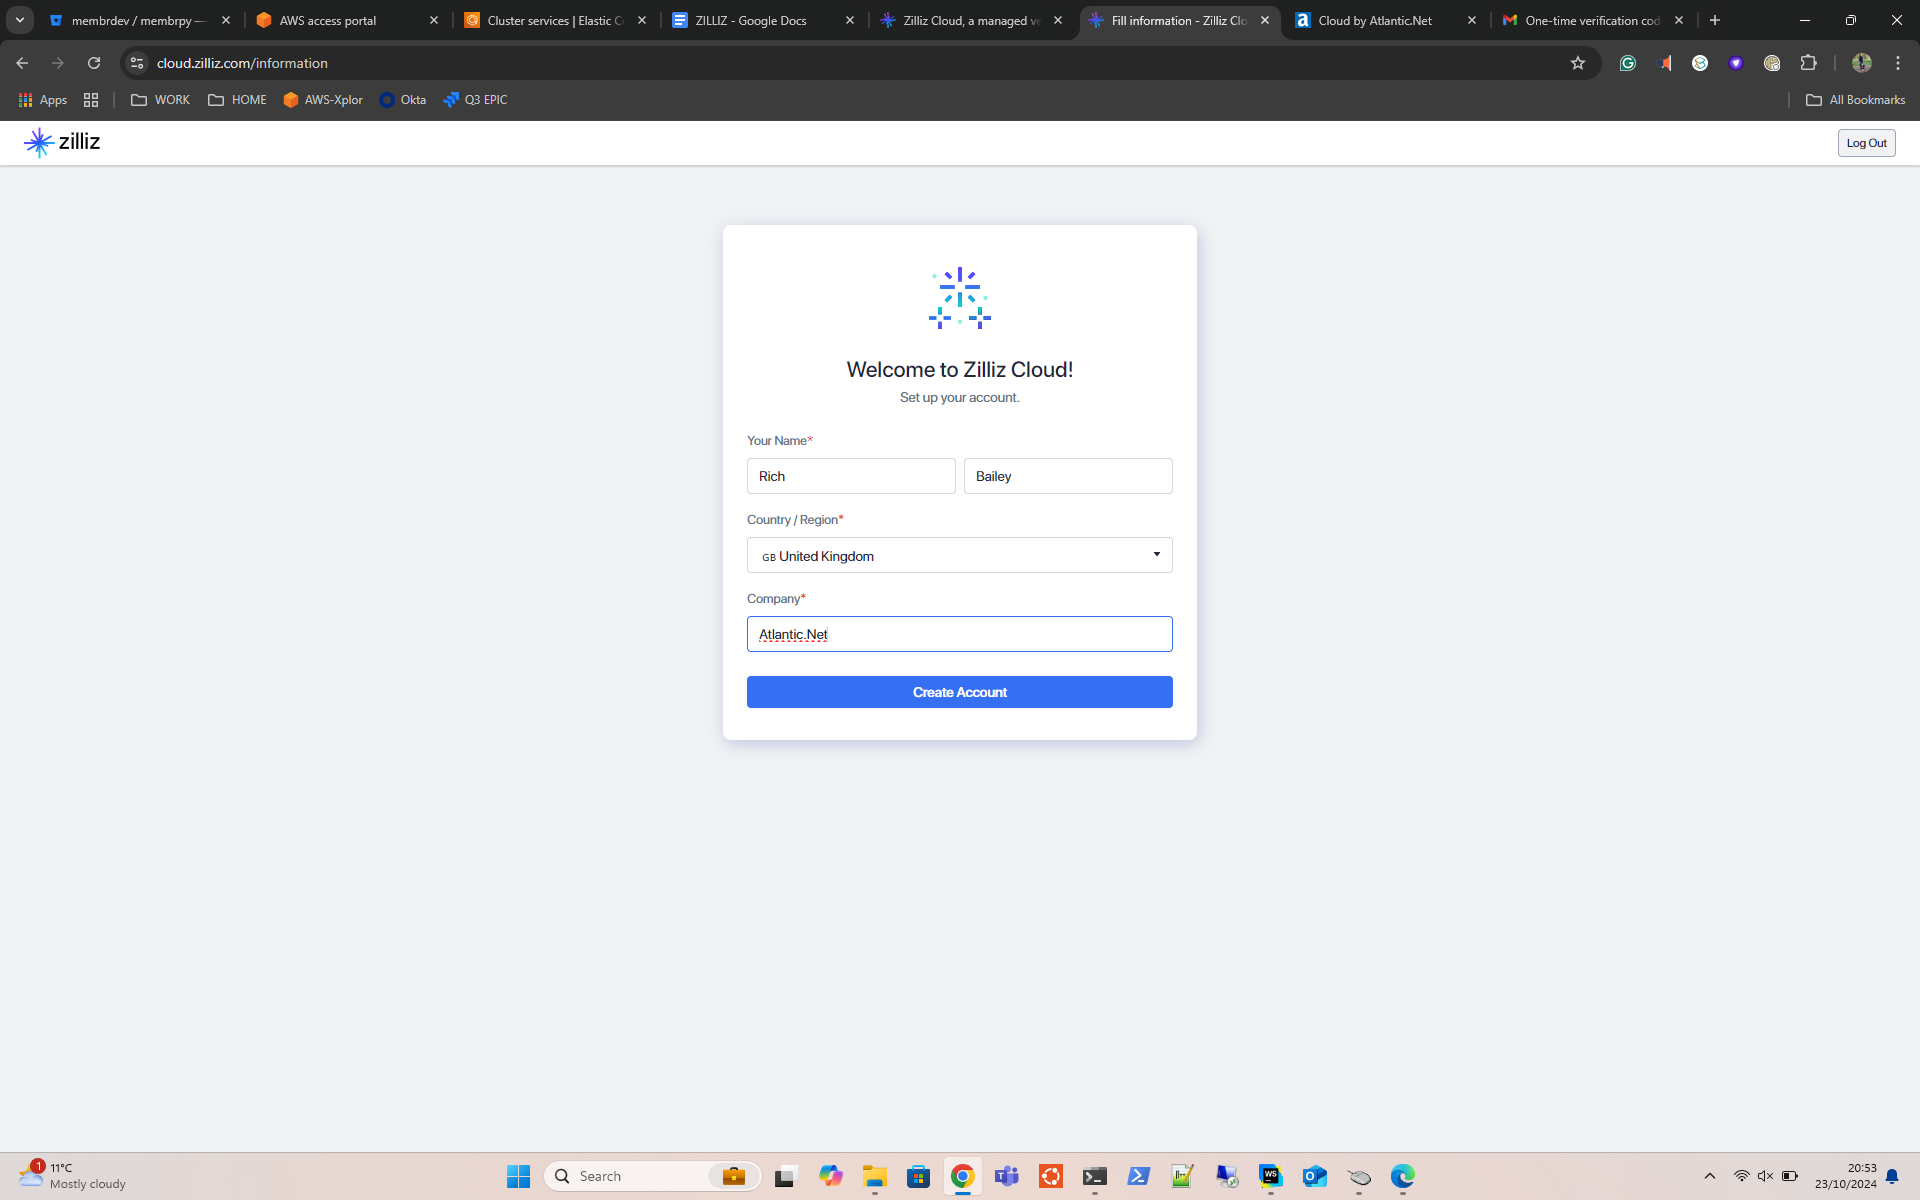Viewport: 1920px width, 1200px height.
Task: Open the site information icon in the address bar
Action: (x=137, y=63)
